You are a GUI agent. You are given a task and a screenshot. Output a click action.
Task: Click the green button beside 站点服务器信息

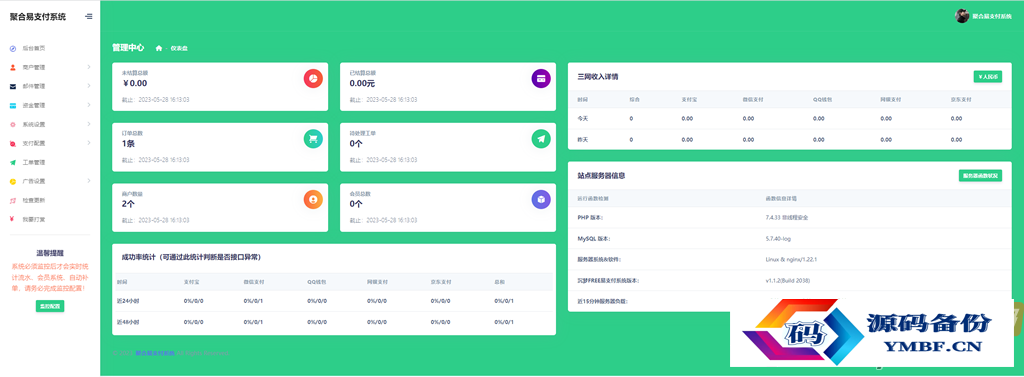(980, 176)
